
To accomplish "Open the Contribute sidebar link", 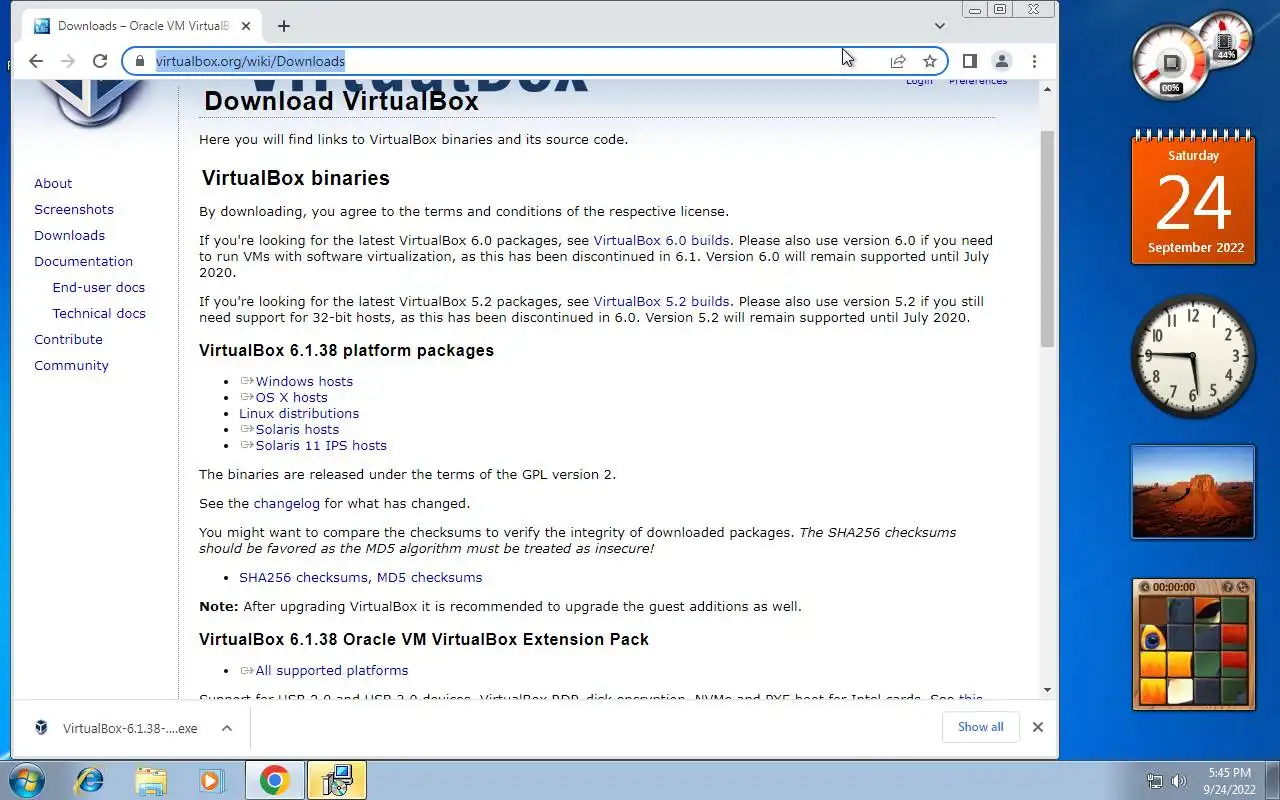I will [68, 339].
